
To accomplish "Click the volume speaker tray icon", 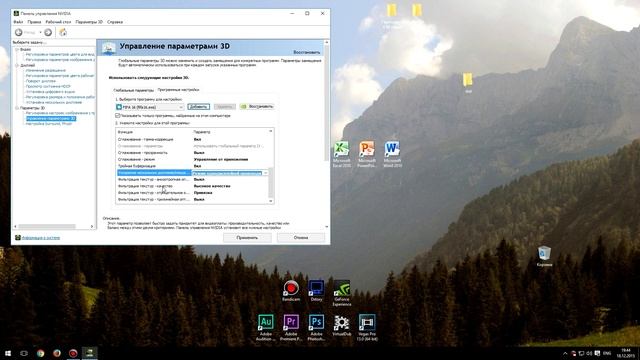I will coord(589,353).
